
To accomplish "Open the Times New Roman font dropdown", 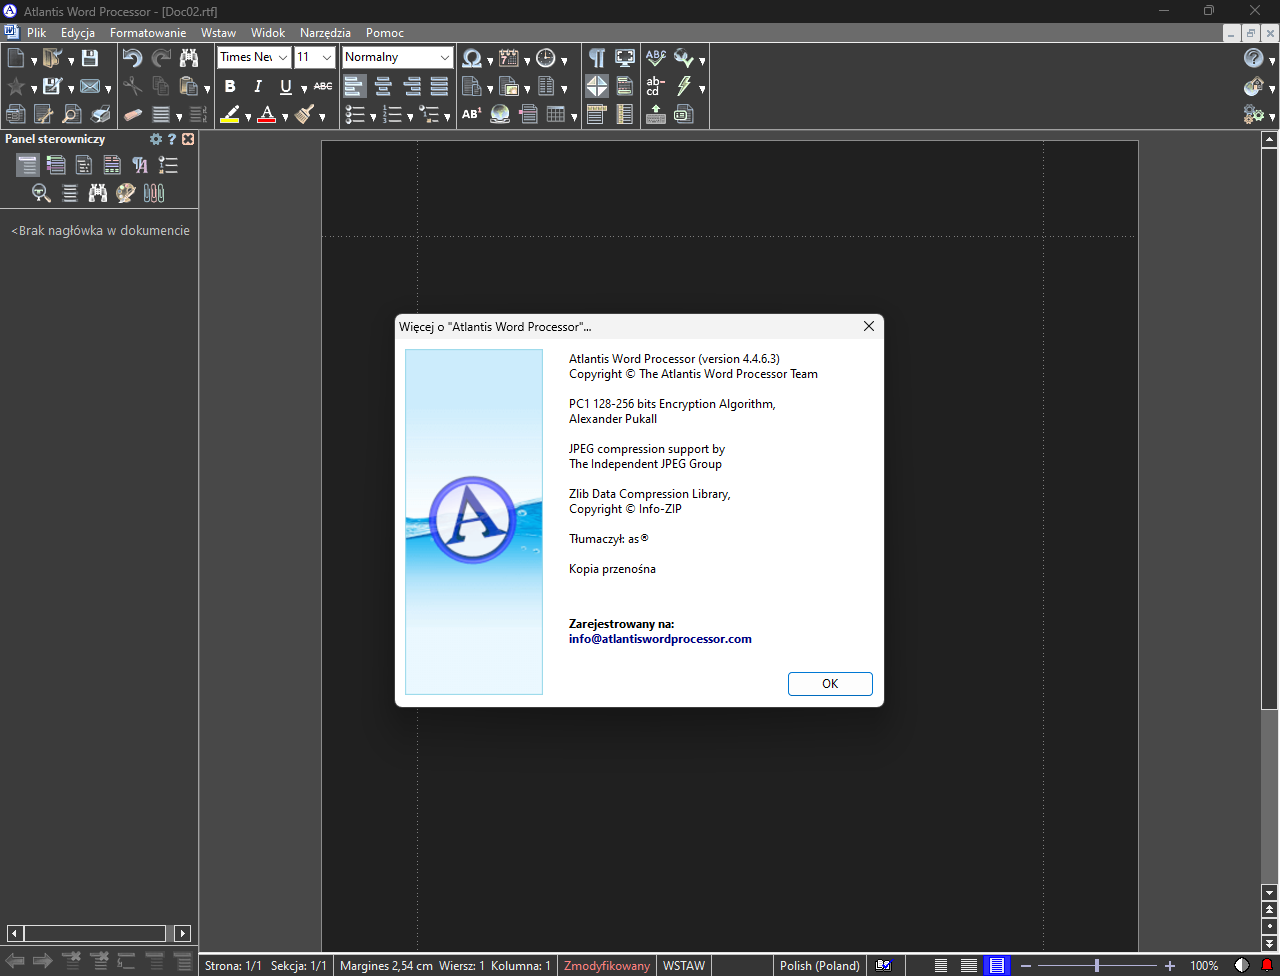I will [x=283, y=58].
